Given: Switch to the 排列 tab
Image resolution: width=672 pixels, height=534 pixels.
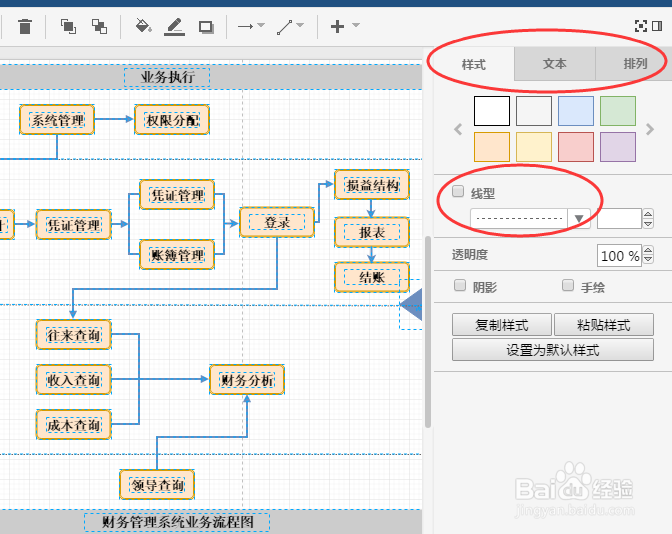Looking at the screenshot, I should coord(634,64).
